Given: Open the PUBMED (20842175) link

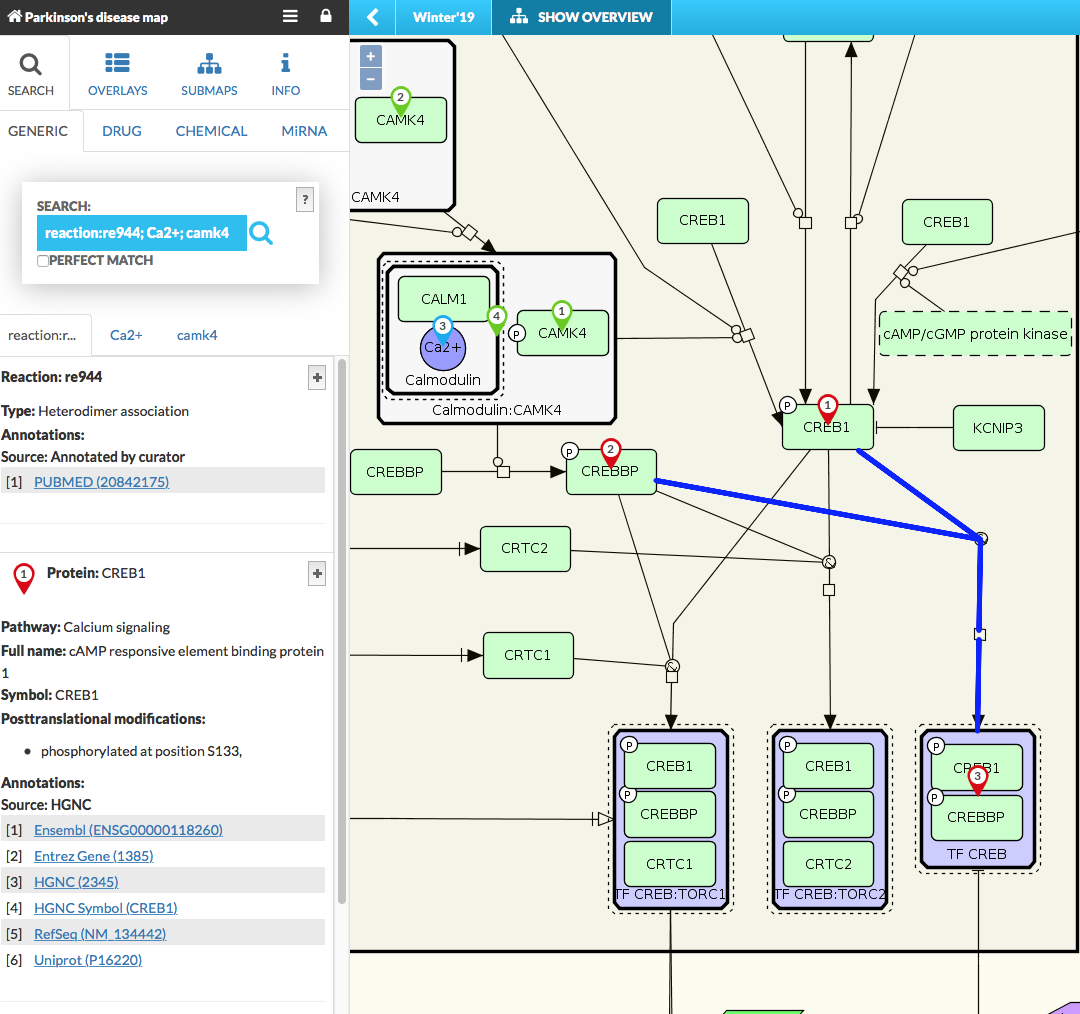Looking at the screenshot, I should [x=101, y=482].
